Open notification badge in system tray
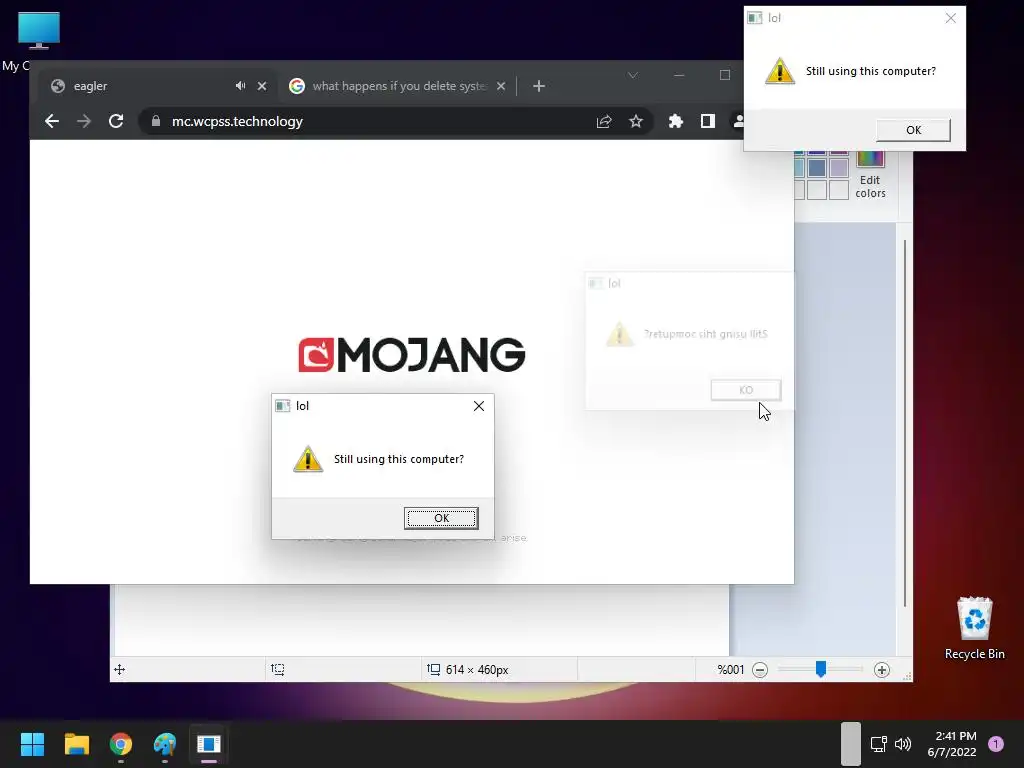The width and height of the screenshot is (1024, 768). coord(996,744)
